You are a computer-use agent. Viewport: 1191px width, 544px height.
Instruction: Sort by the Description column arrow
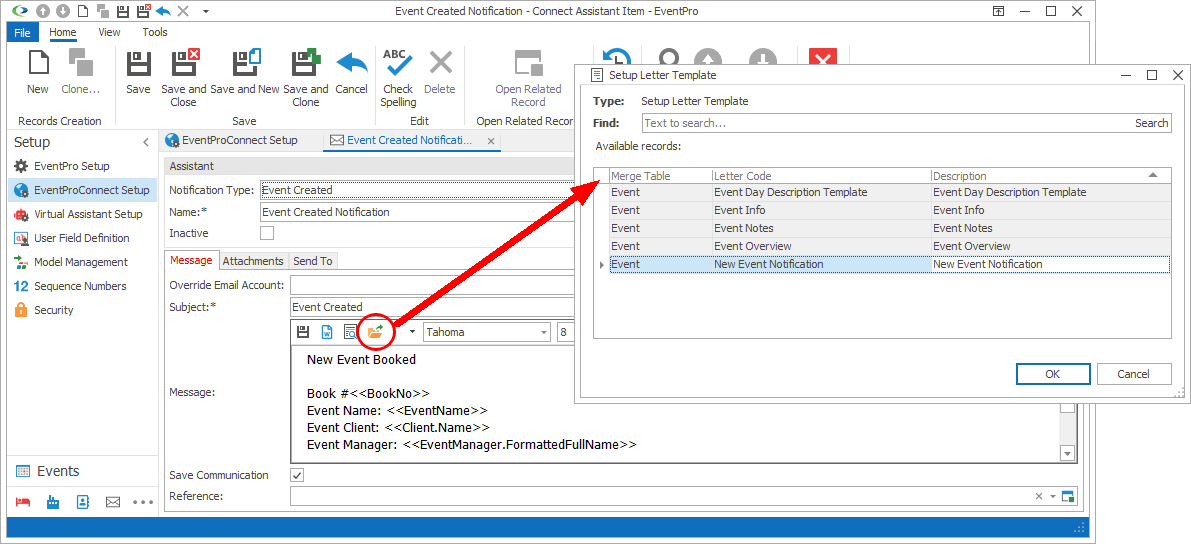tap(1153, 176)
